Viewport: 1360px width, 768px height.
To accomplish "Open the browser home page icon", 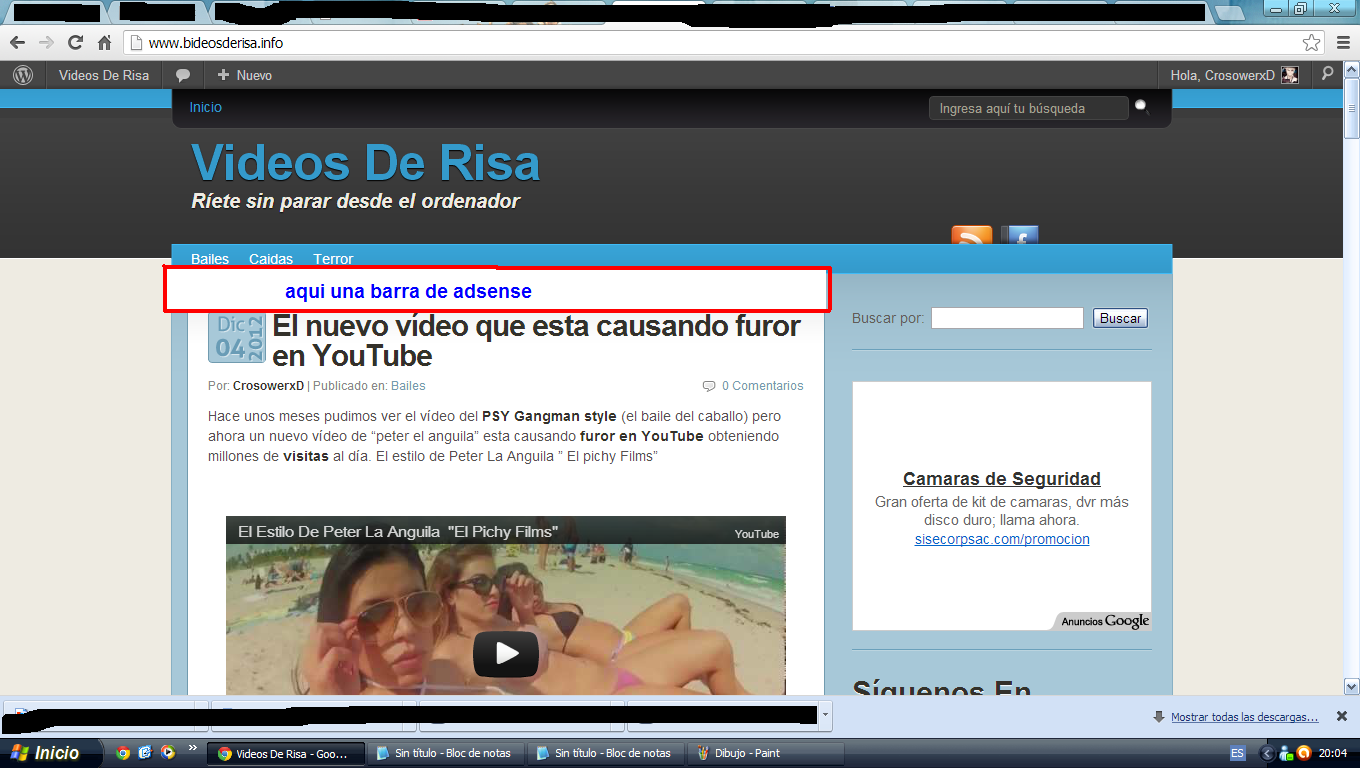I will pyautogui.click(x=104, y=42).
